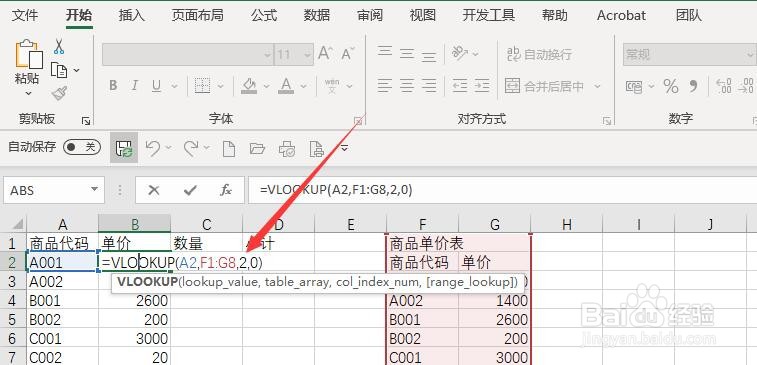
Task: Click the Borders icon
Action: tap(202, 86)
